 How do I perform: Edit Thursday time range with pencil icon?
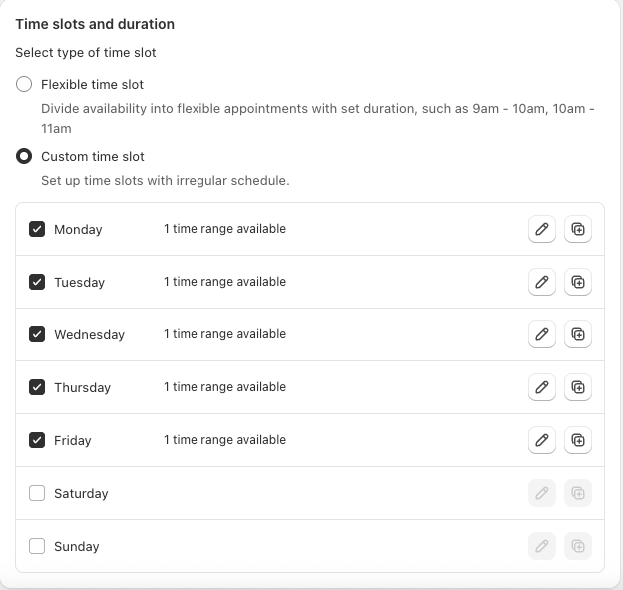click(x=541, y=387)
